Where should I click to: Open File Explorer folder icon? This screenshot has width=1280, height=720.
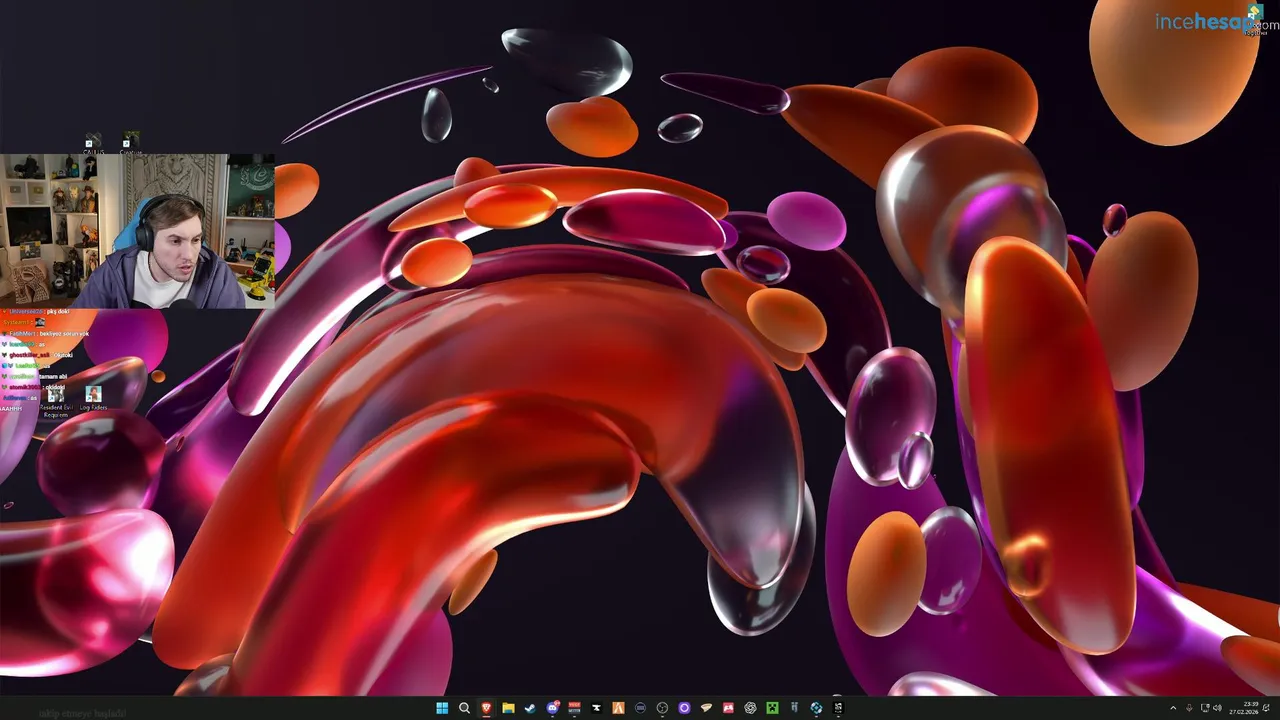508,708
